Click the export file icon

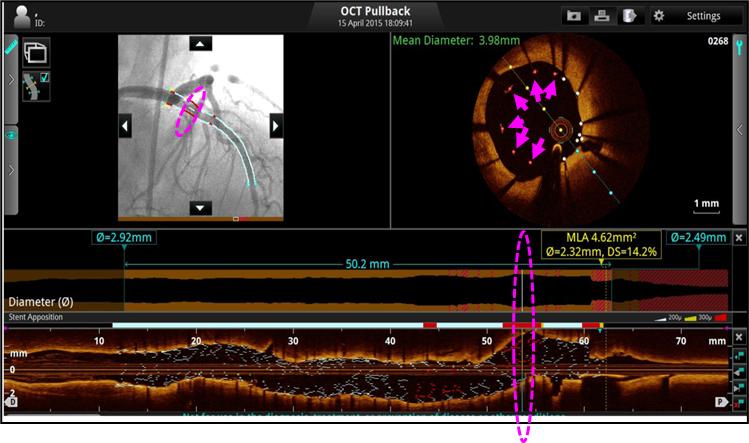click(x=629, y=16)
